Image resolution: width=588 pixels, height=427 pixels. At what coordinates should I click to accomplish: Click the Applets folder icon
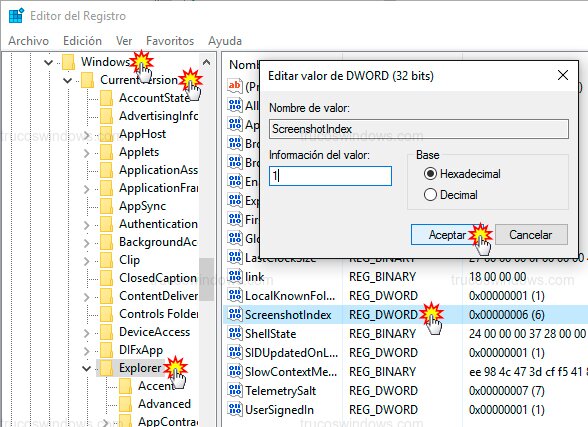(x=106, y=152)
